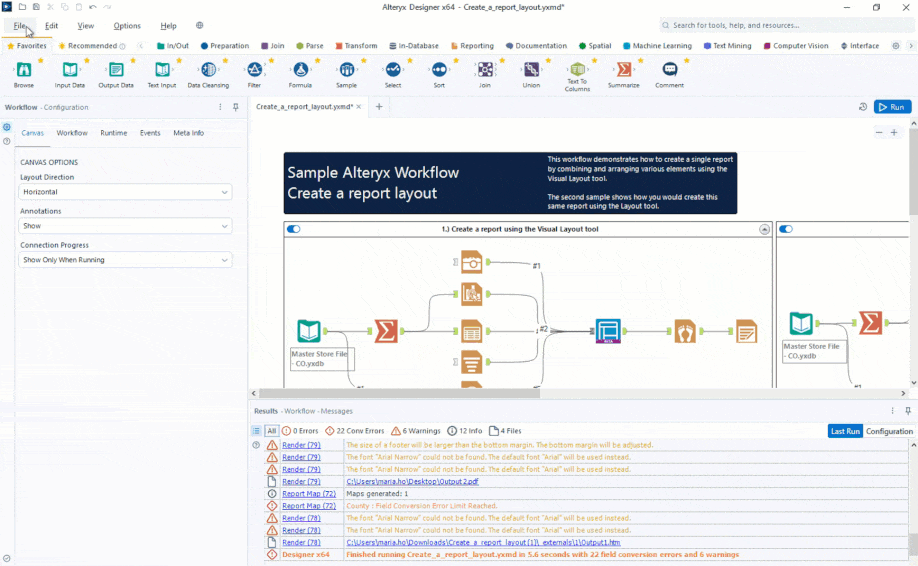Select the Browse tool icon
Screen dimensions: 918x566
24,70
